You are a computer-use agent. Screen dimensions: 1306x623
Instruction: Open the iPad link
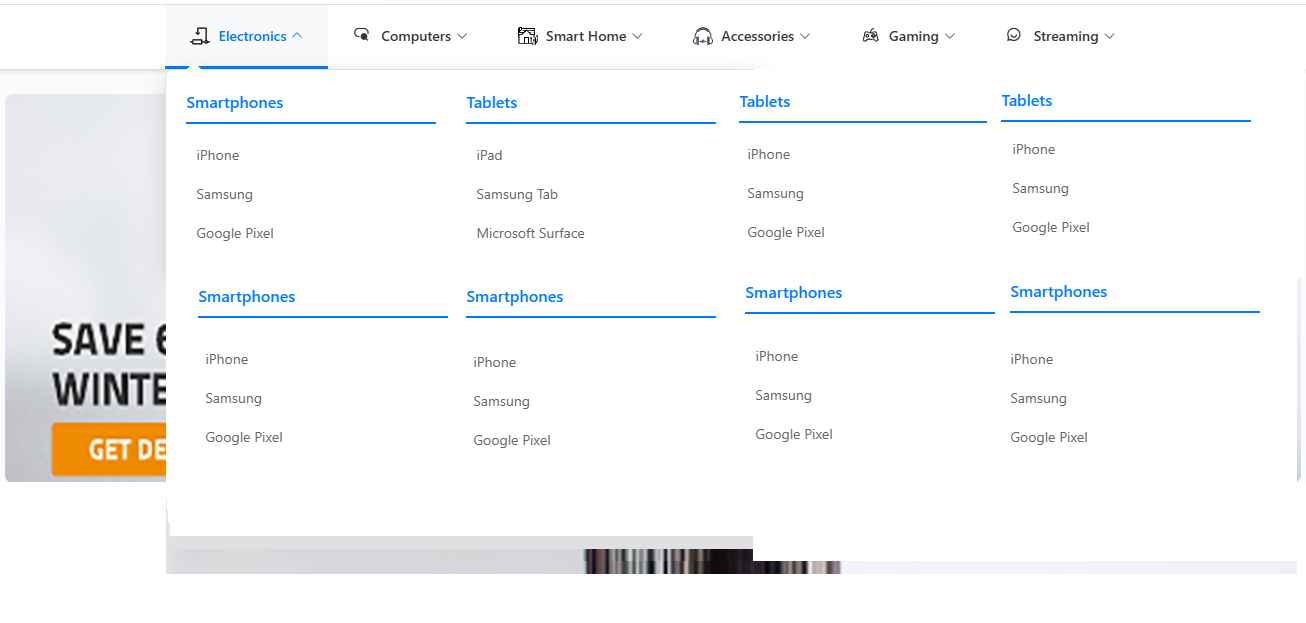click(x=490, y=155)
